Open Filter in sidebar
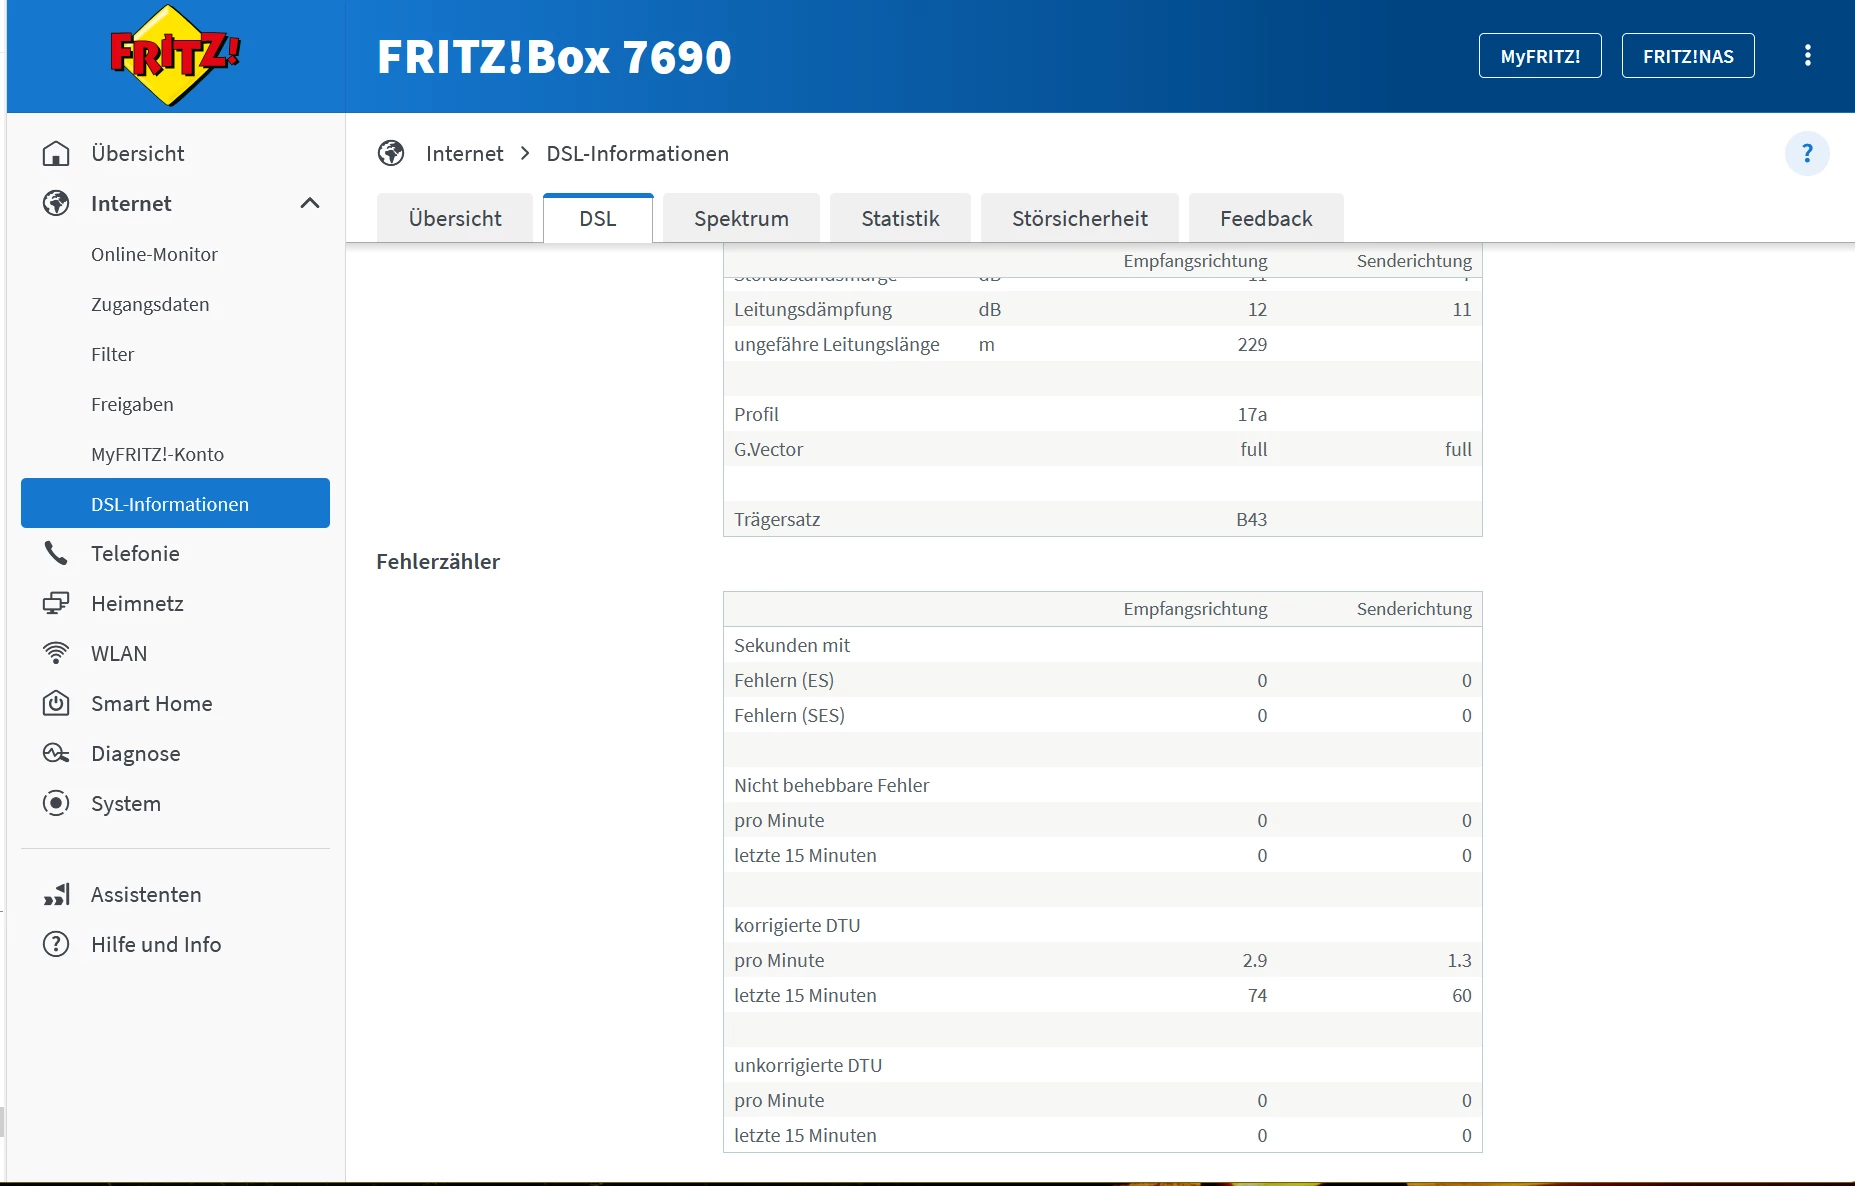Screen dimensions: 1855x1186 point(112,354)
